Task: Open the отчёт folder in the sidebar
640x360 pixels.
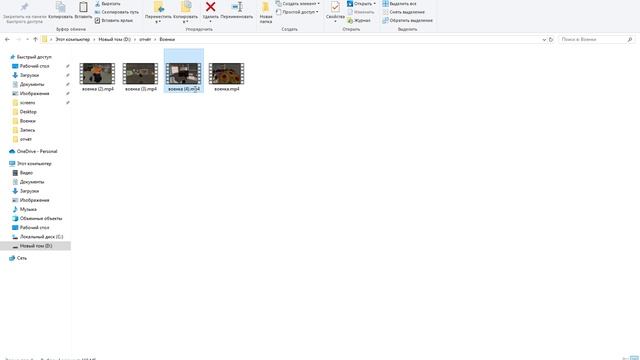Action: click(x=26, y=139)
